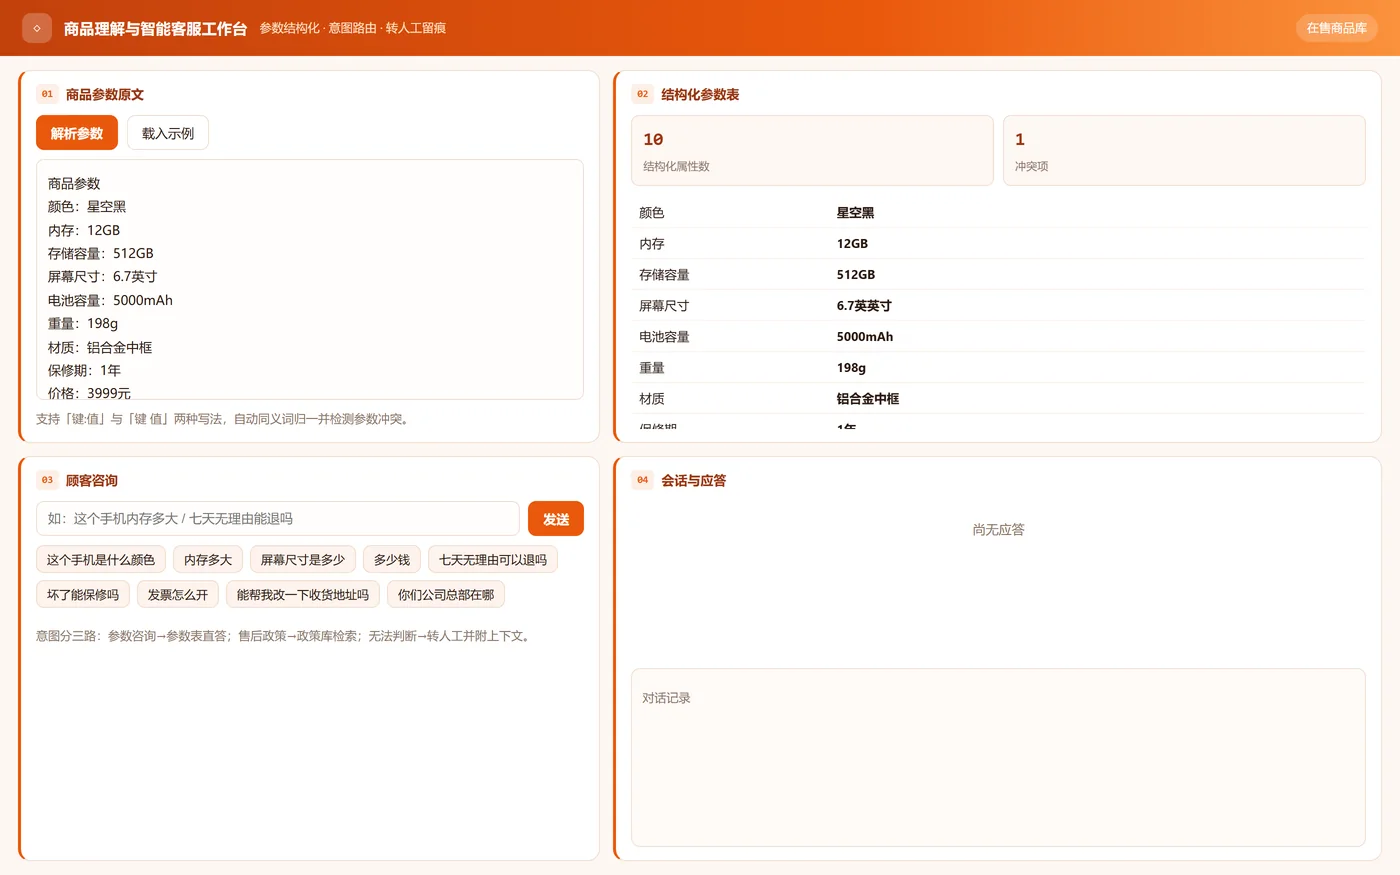Click the 屏幕尺寸 attribute name in table
This screenshot has width=1400, height=875.
pos(664,306)
